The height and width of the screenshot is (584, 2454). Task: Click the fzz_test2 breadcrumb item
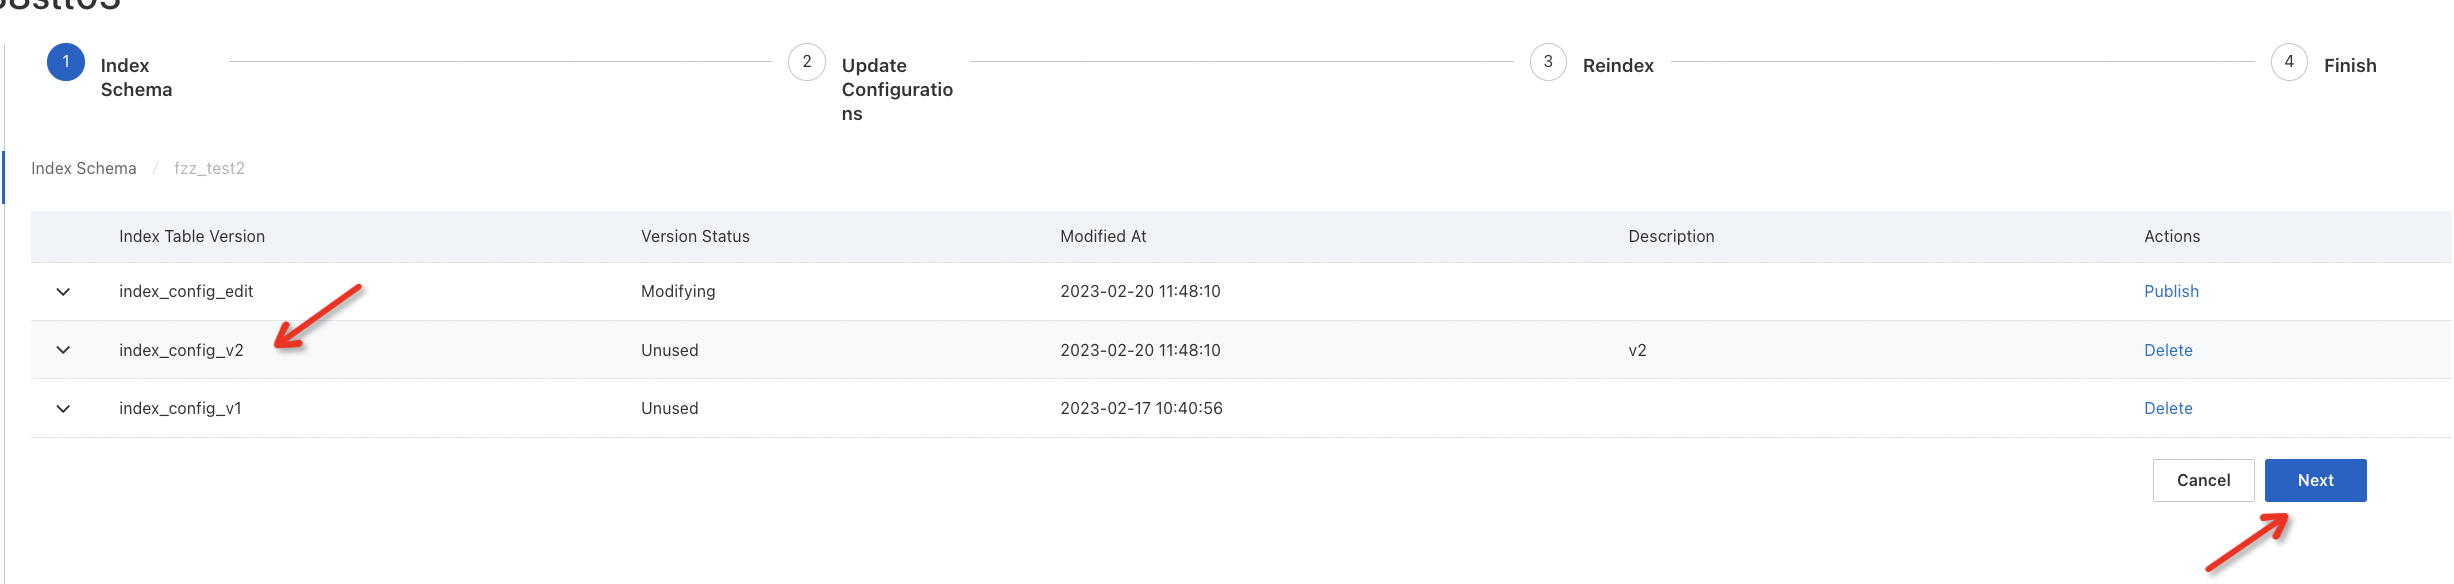tap(209, 168)
